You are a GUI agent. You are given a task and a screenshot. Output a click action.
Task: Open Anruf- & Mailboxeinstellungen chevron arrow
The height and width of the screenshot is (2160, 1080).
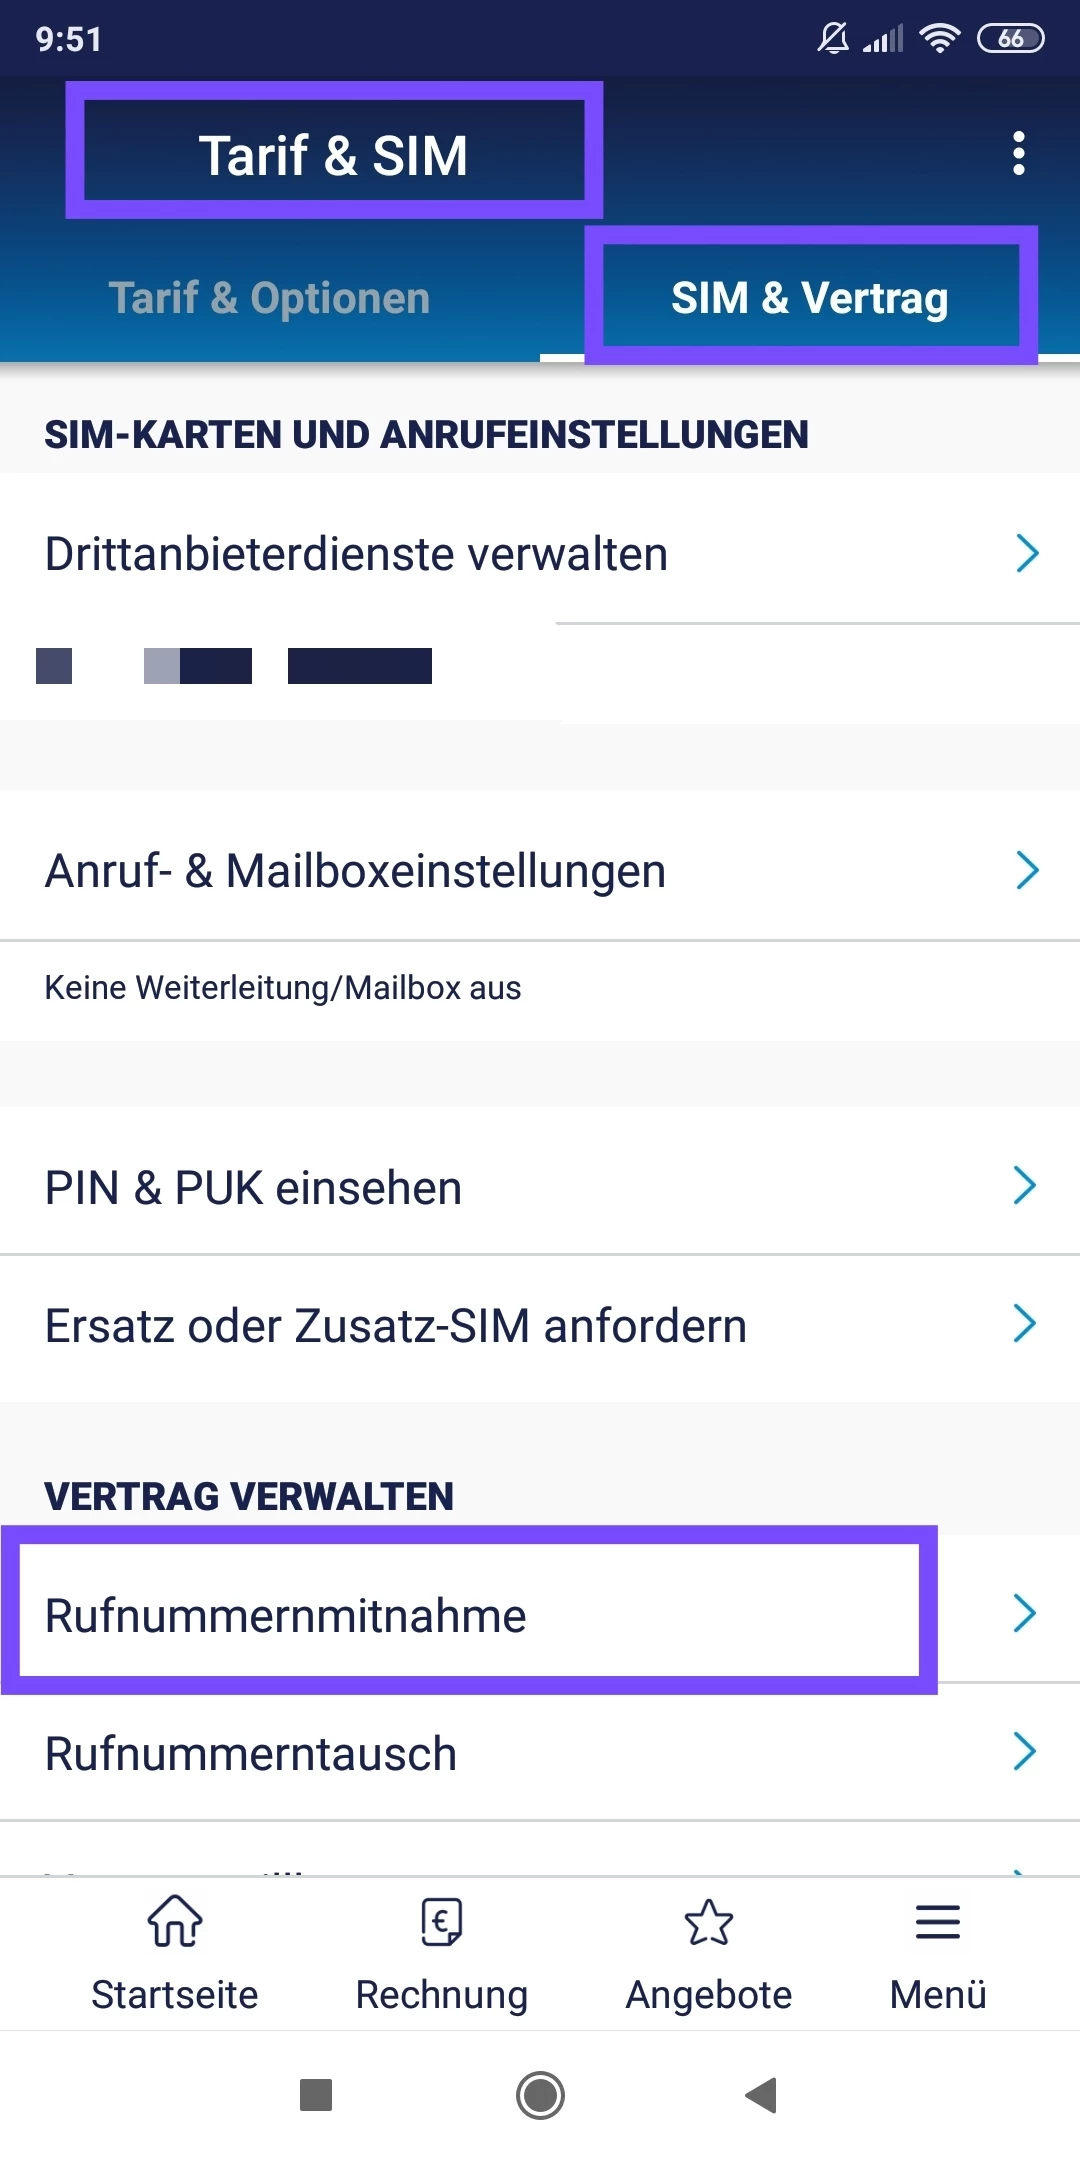coord(1027,870)
